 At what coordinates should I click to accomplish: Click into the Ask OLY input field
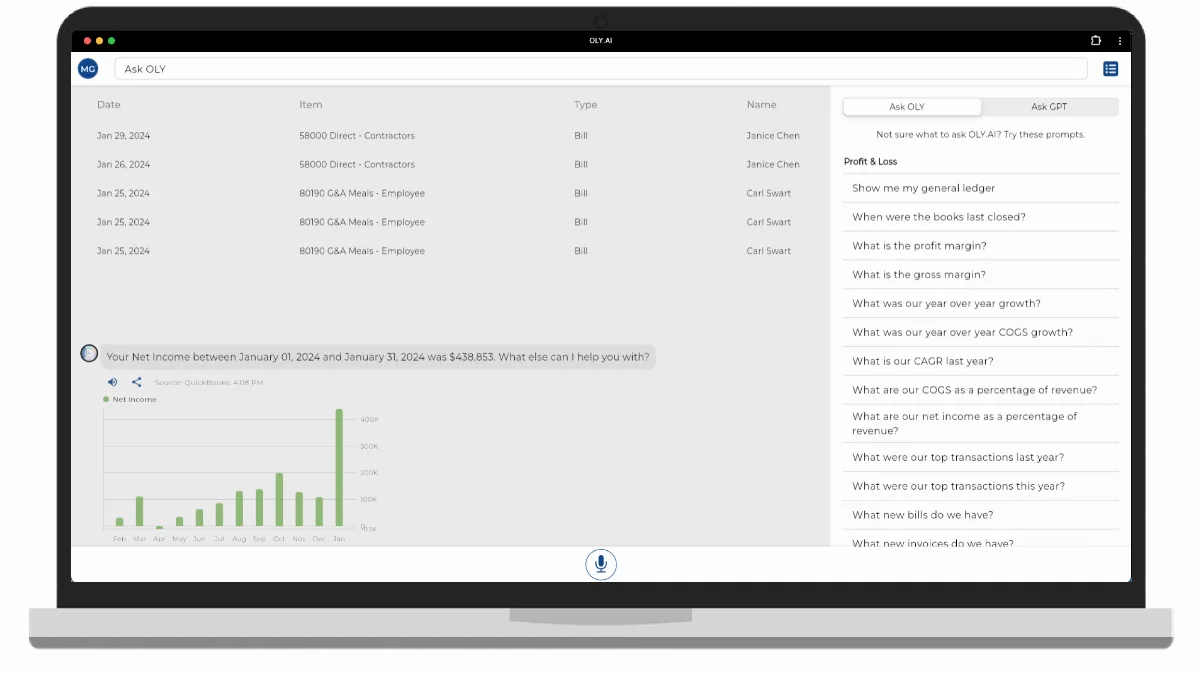click(601, 69)
